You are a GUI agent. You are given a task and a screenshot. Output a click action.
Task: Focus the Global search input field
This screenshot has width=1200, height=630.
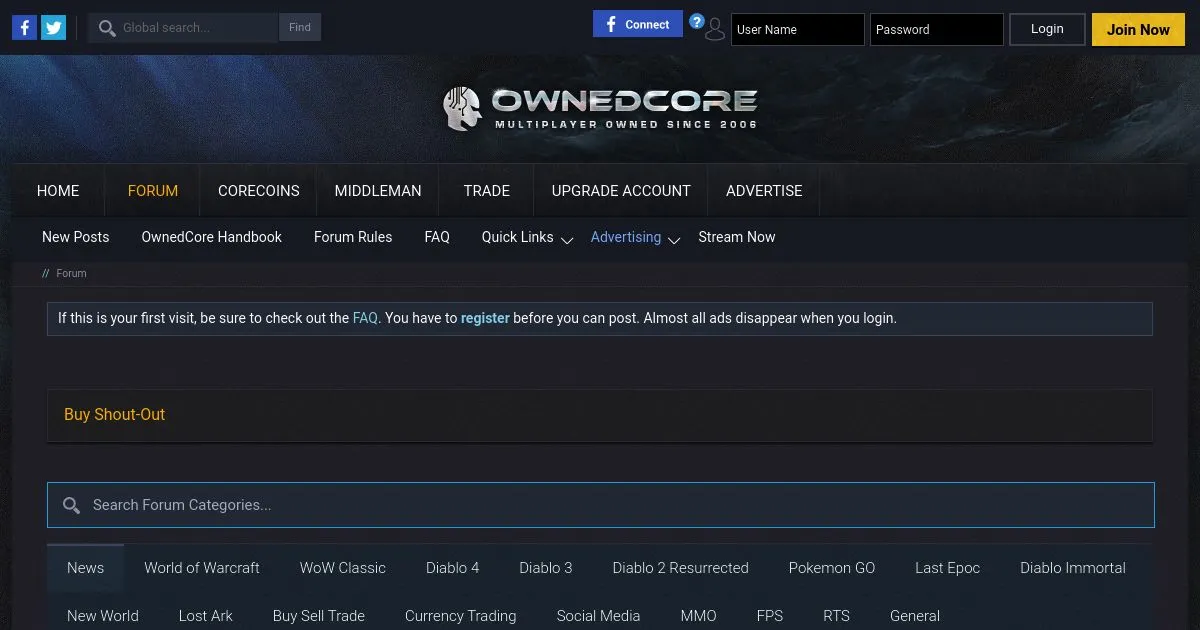point(197,28)
